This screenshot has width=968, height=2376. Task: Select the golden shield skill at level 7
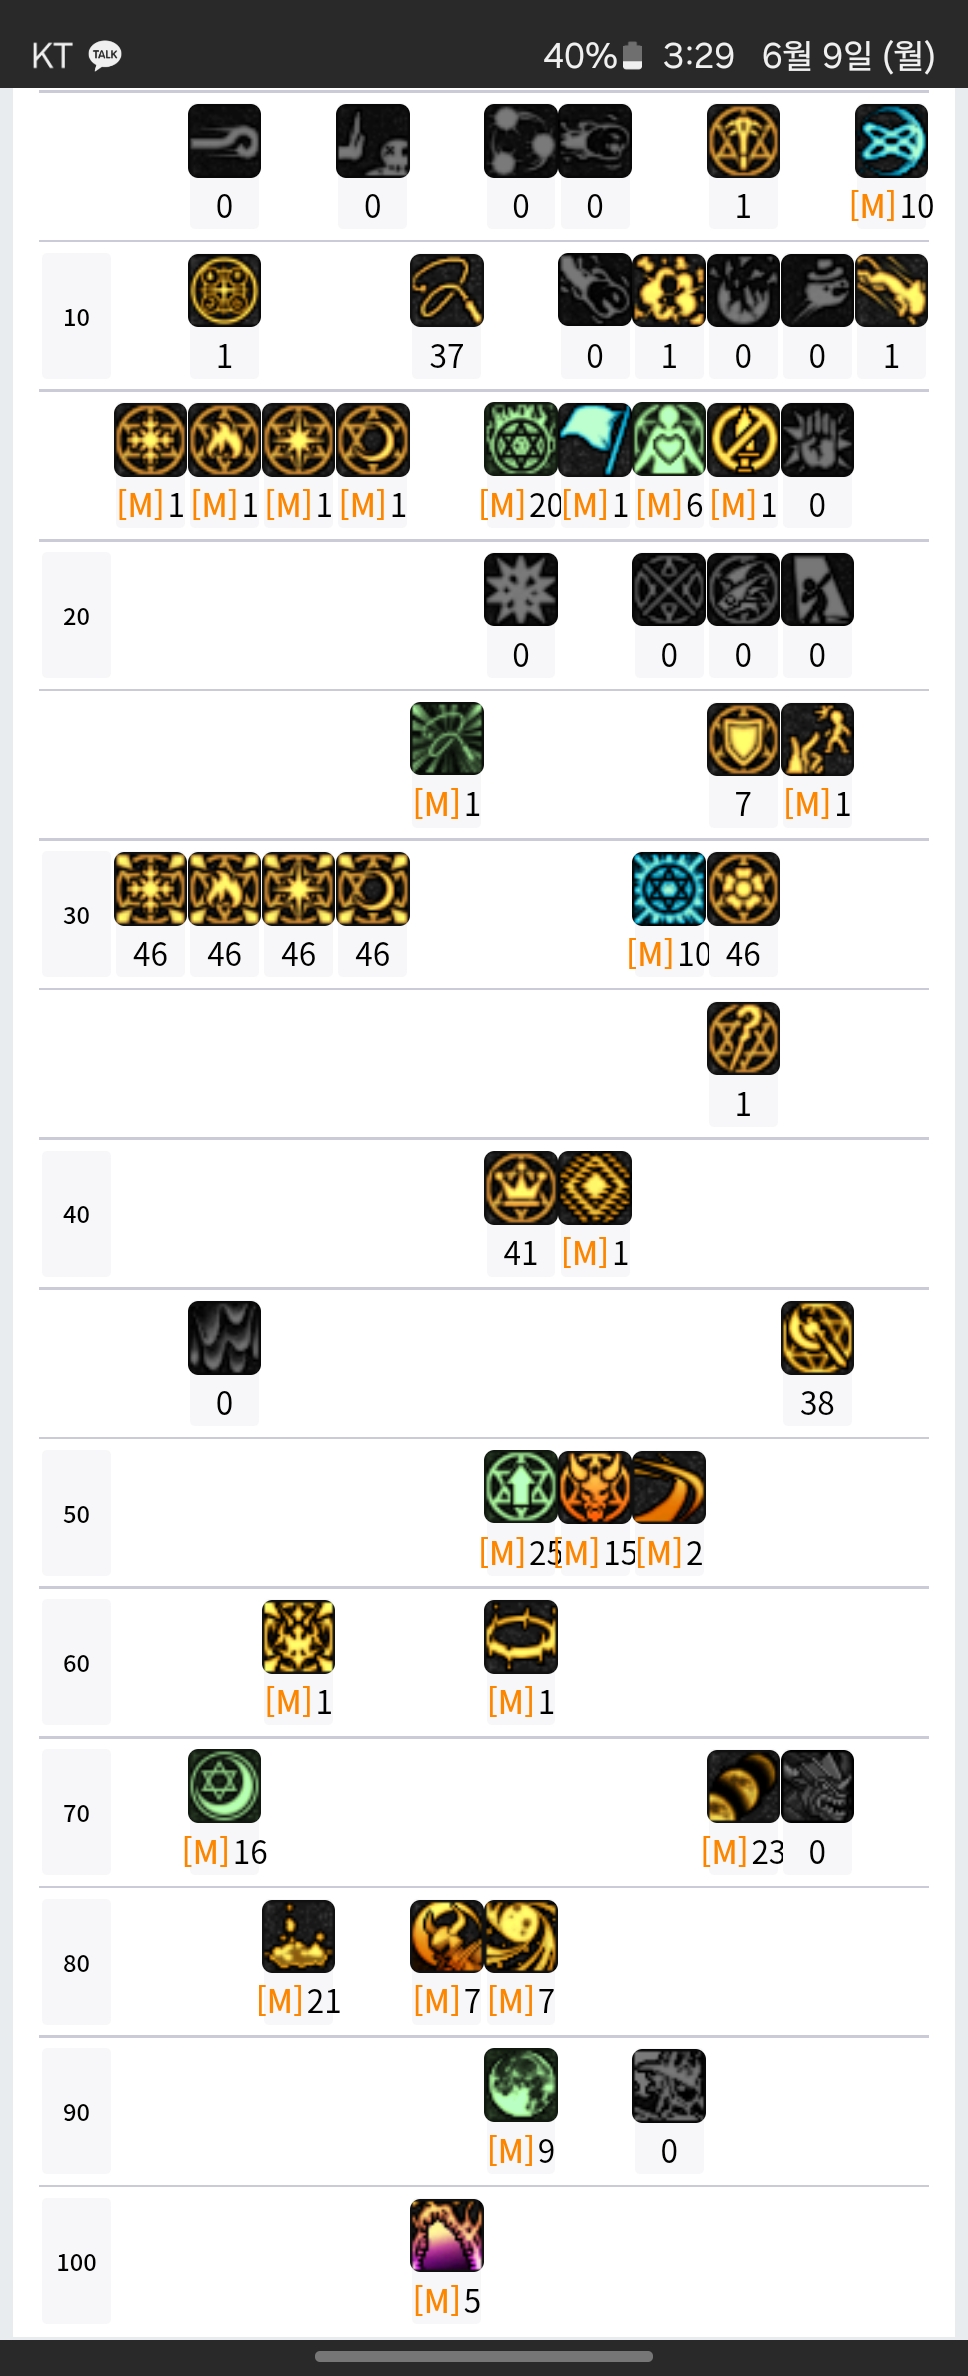point(743,740)
